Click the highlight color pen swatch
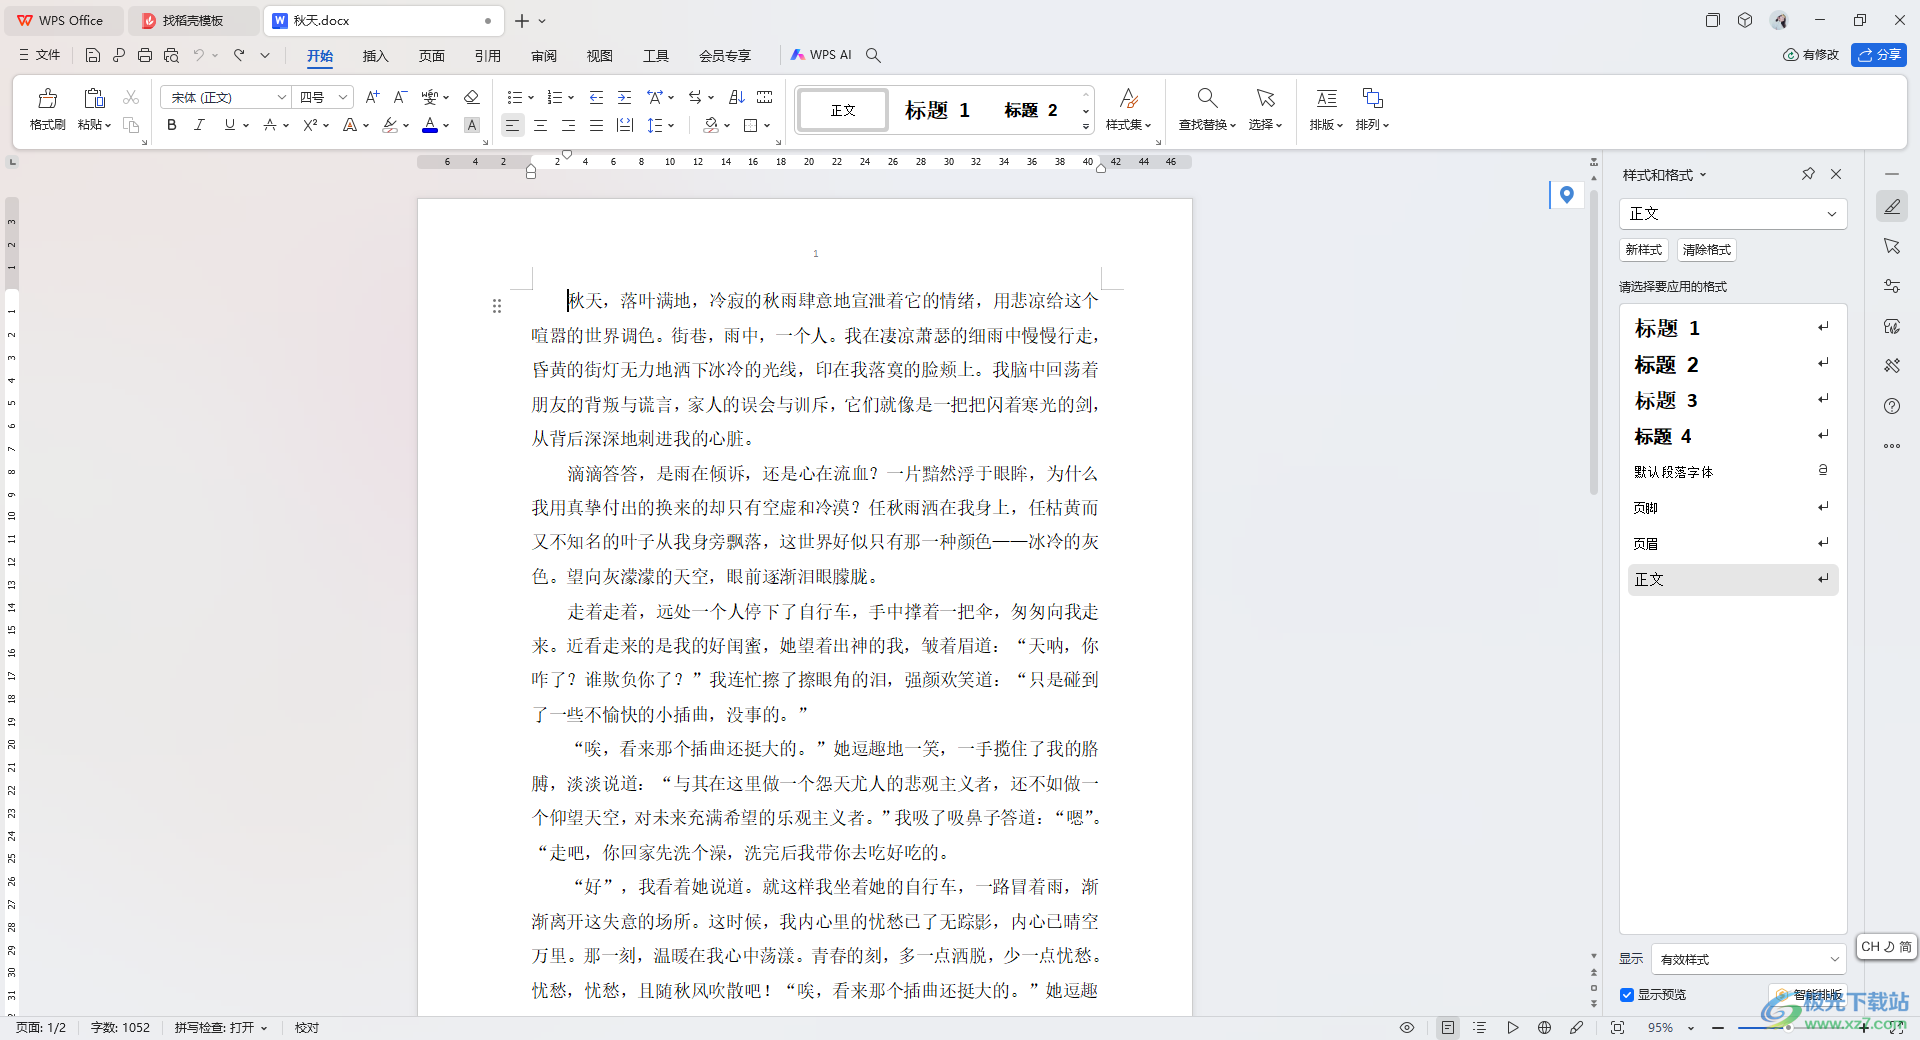This screenshot has width=1920, height=1040. pos(390,125)
